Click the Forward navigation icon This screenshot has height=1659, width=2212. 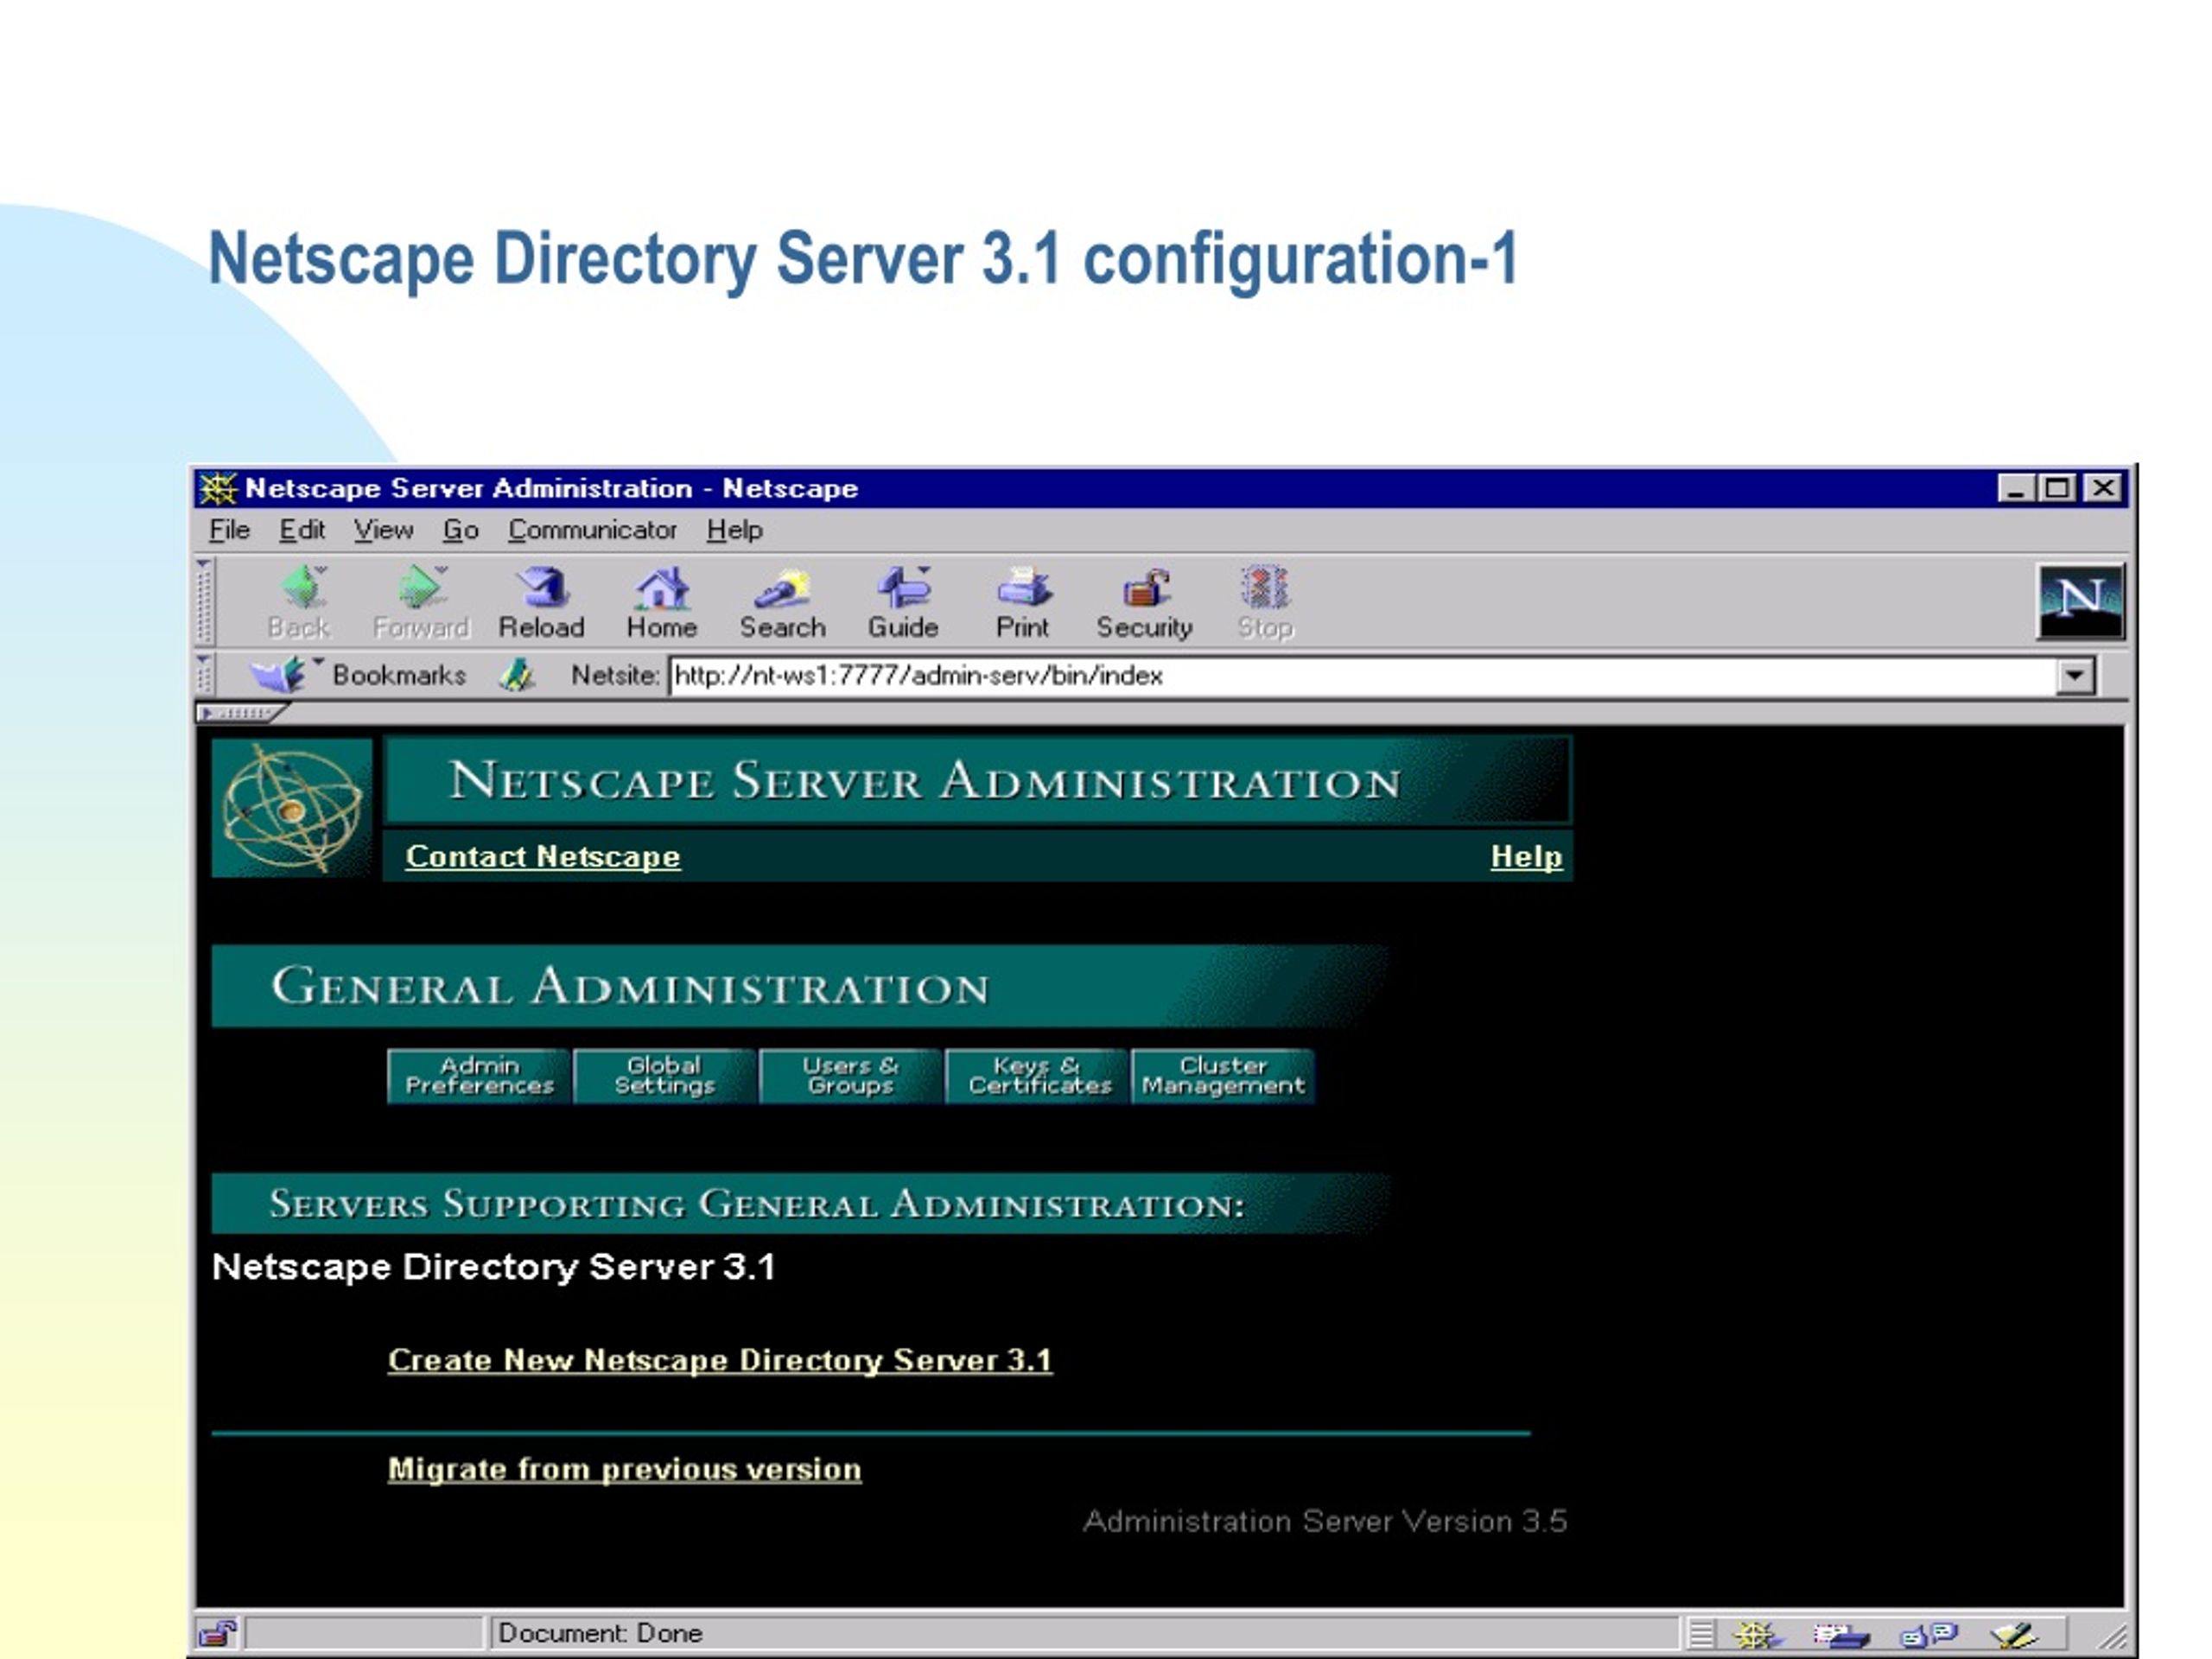420,601
